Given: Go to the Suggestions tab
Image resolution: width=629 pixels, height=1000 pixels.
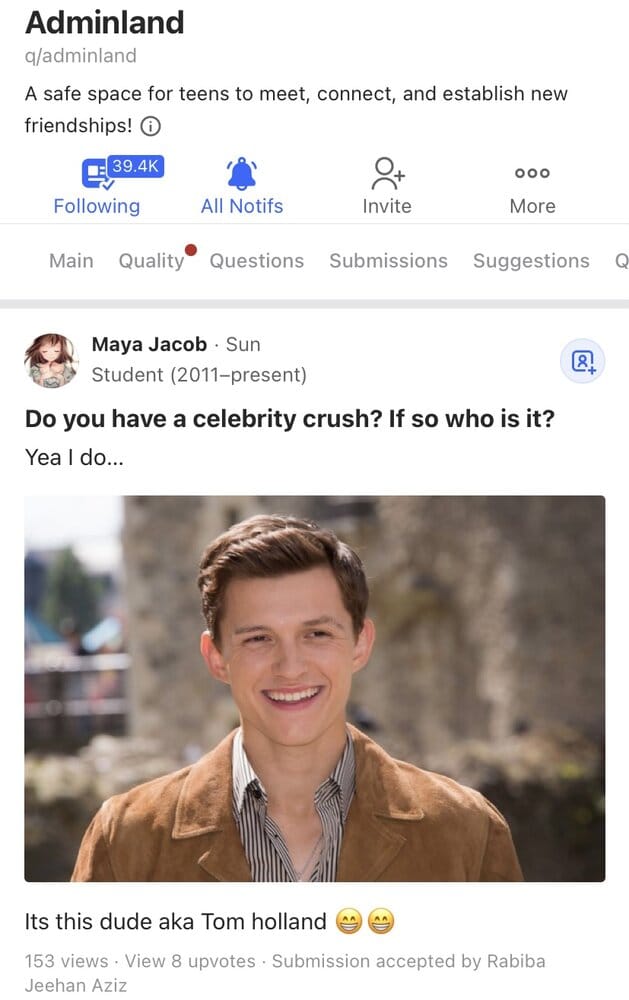Looking at the screenshot, I should [531, 261].
